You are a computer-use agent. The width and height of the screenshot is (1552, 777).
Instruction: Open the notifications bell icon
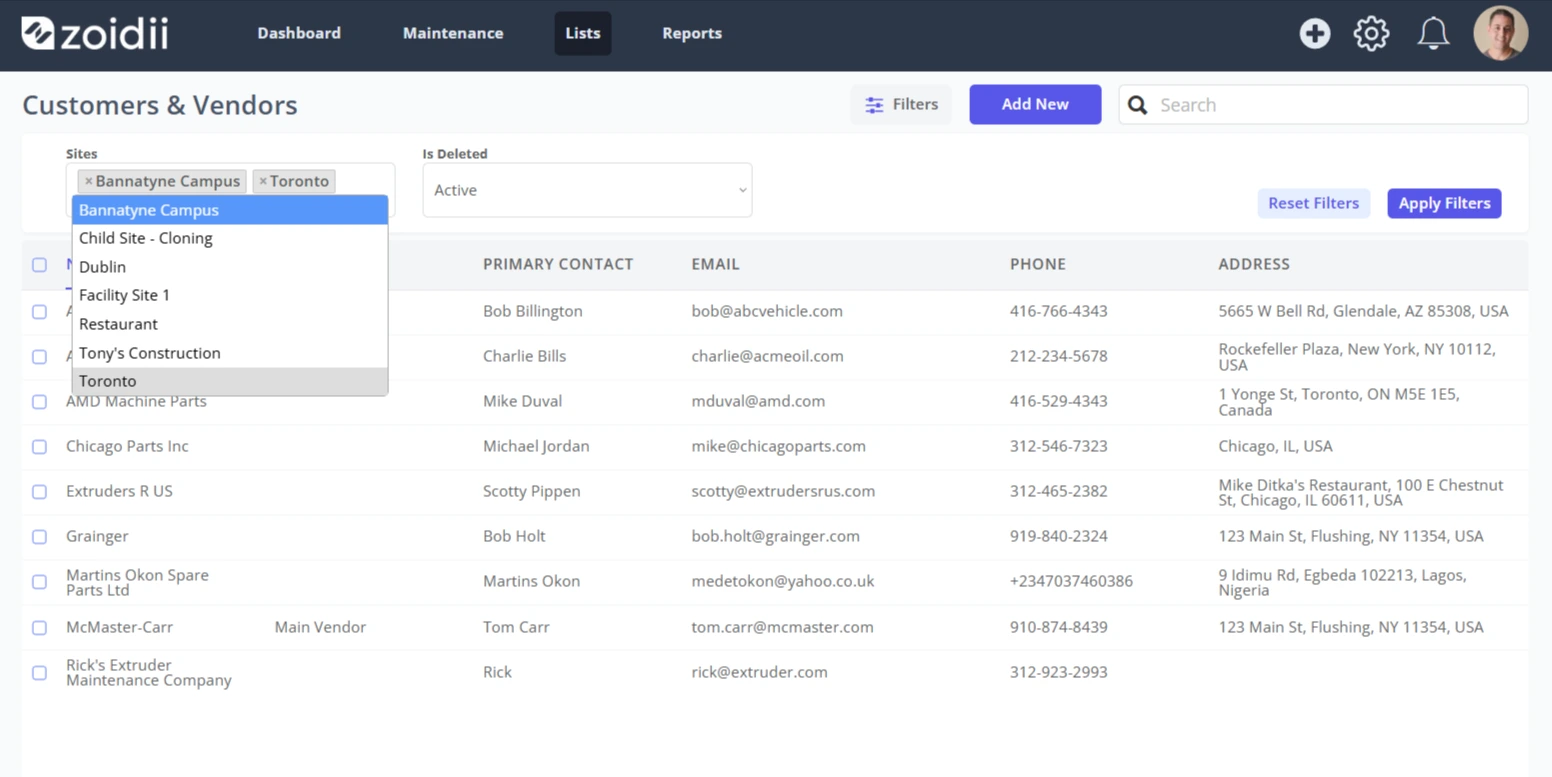(x=1433, y=33)
